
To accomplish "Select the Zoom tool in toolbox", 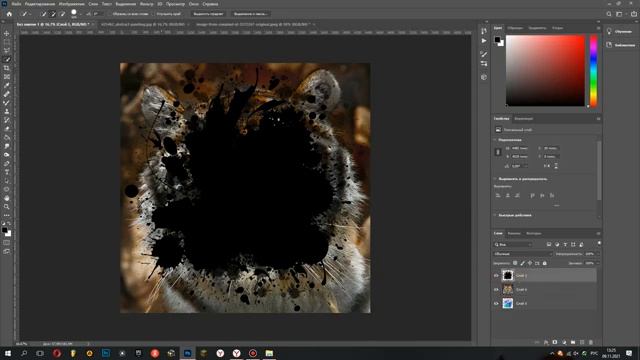I will 7,207.
